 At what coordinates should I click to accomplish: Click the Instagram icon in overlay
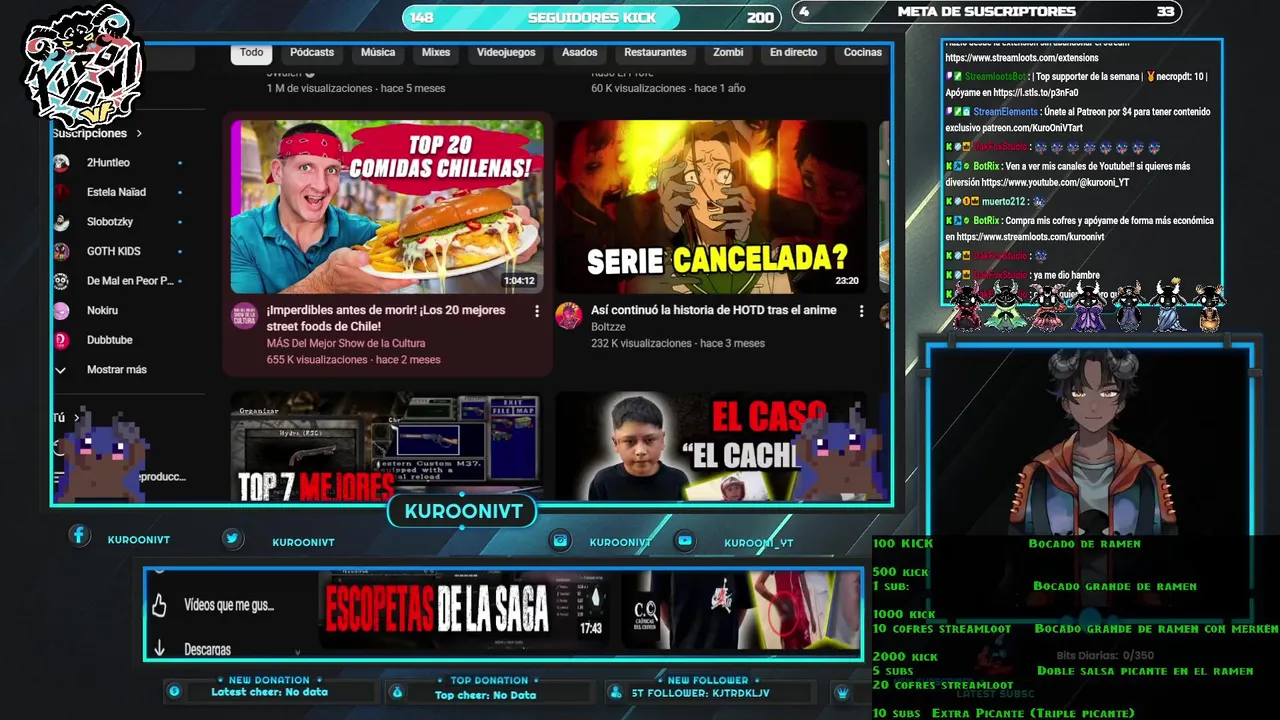pos(561,540)
